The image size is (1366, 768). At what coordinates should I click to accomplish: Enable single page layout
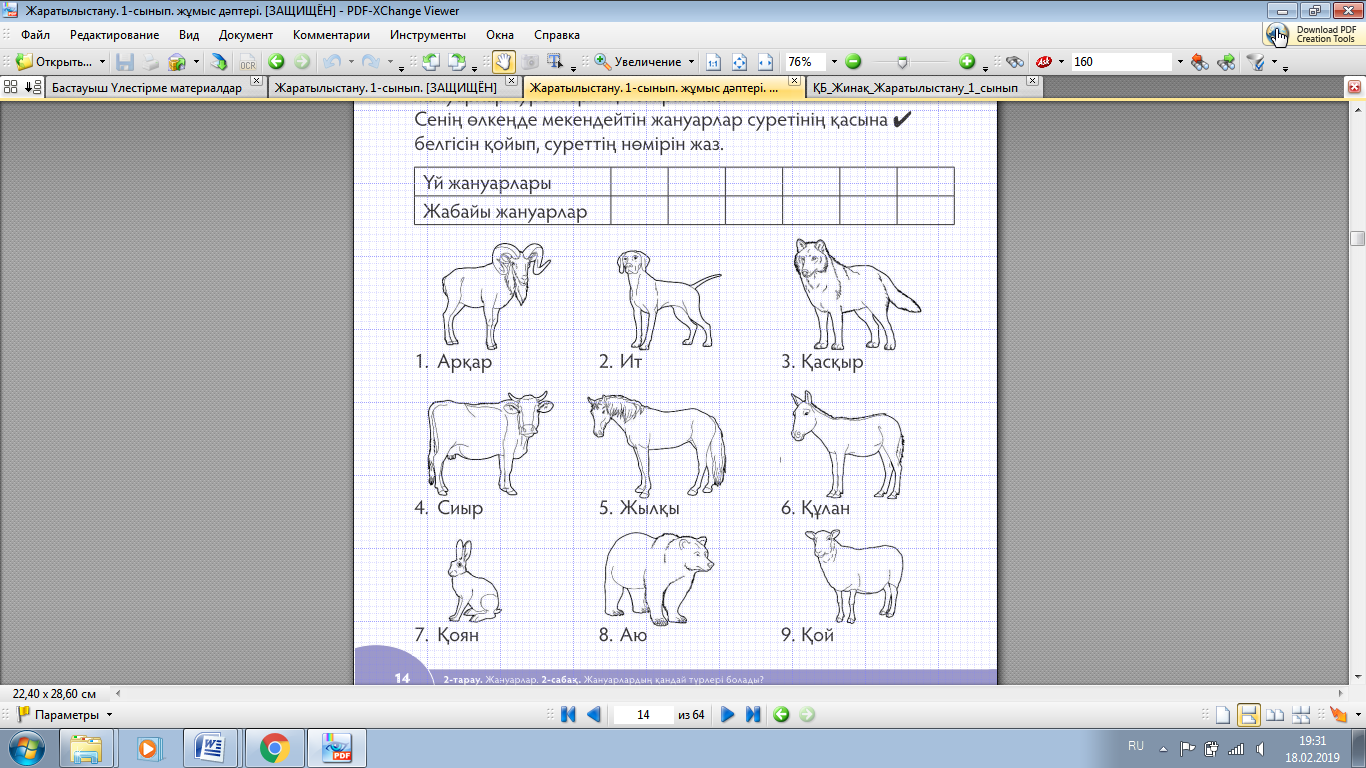tap(1222, 714)
